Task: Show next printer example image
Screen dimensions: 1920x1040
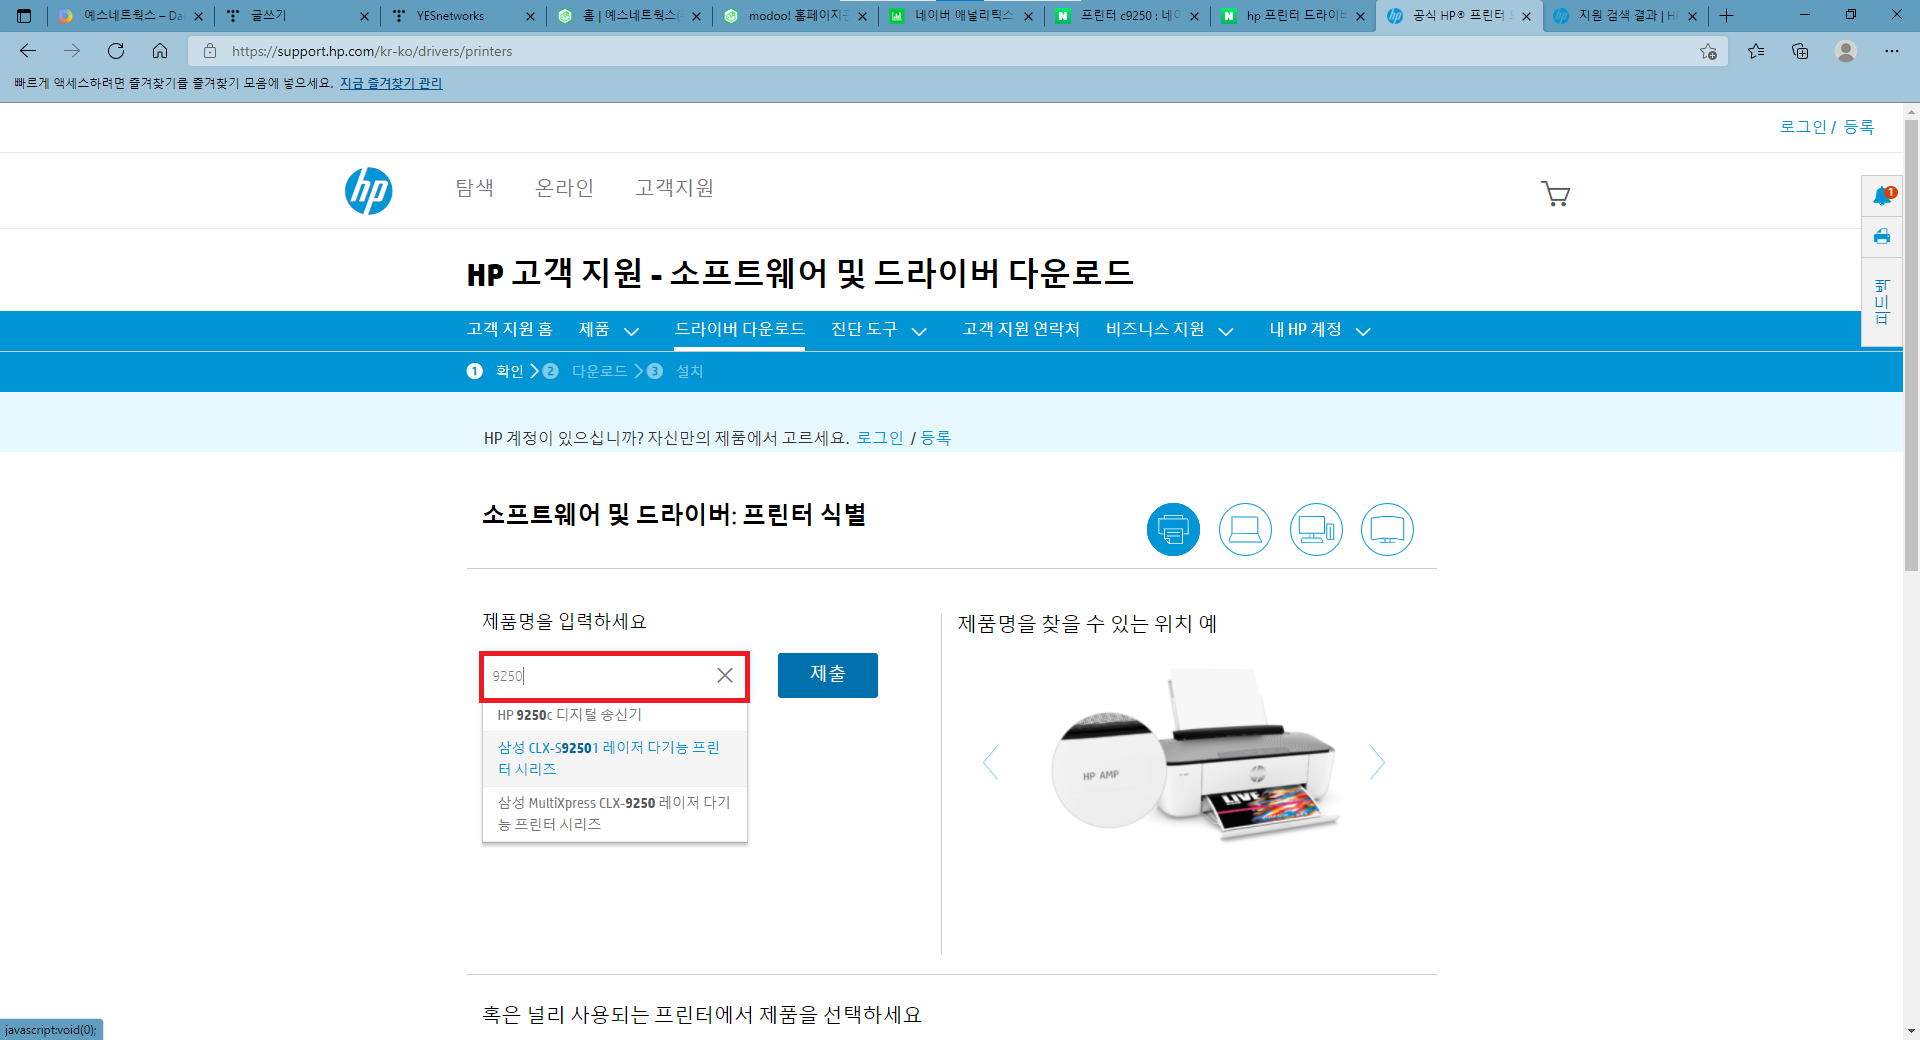Action: tap(1377, 762)
